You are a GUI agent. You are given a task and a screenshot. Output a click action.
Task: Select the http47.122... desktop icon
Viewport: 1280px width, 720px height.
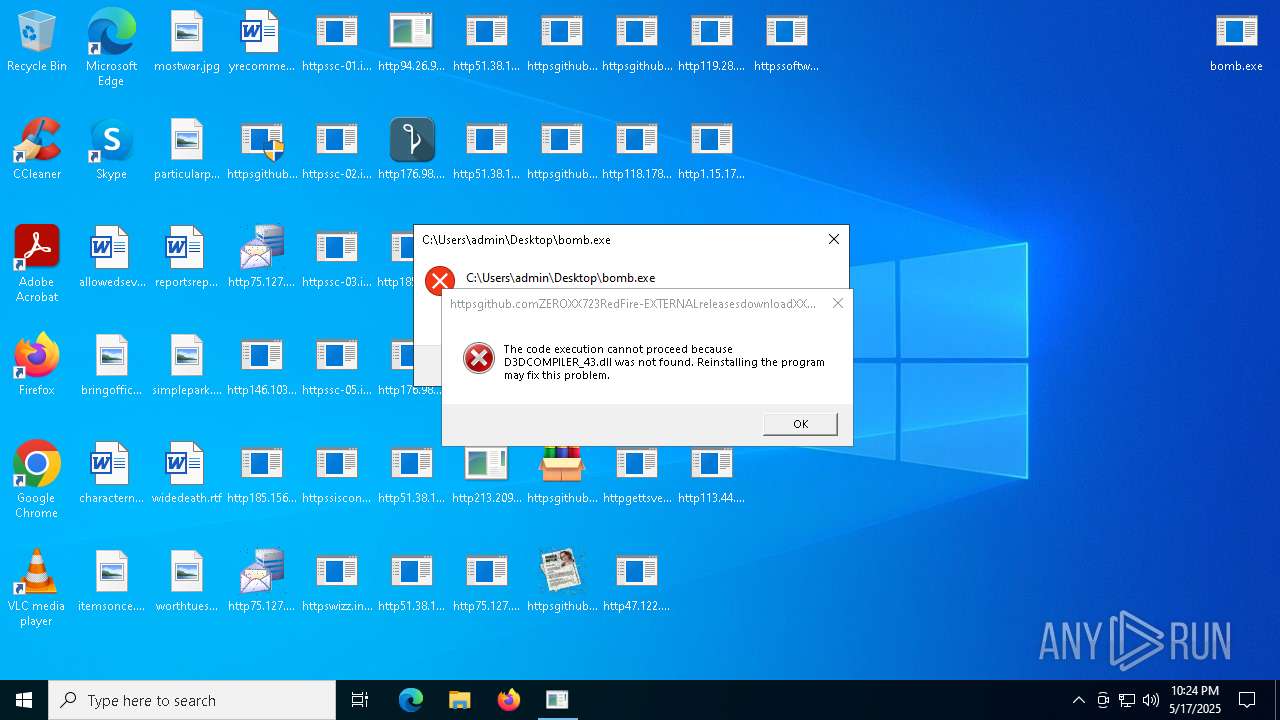(x=637, y=582)
